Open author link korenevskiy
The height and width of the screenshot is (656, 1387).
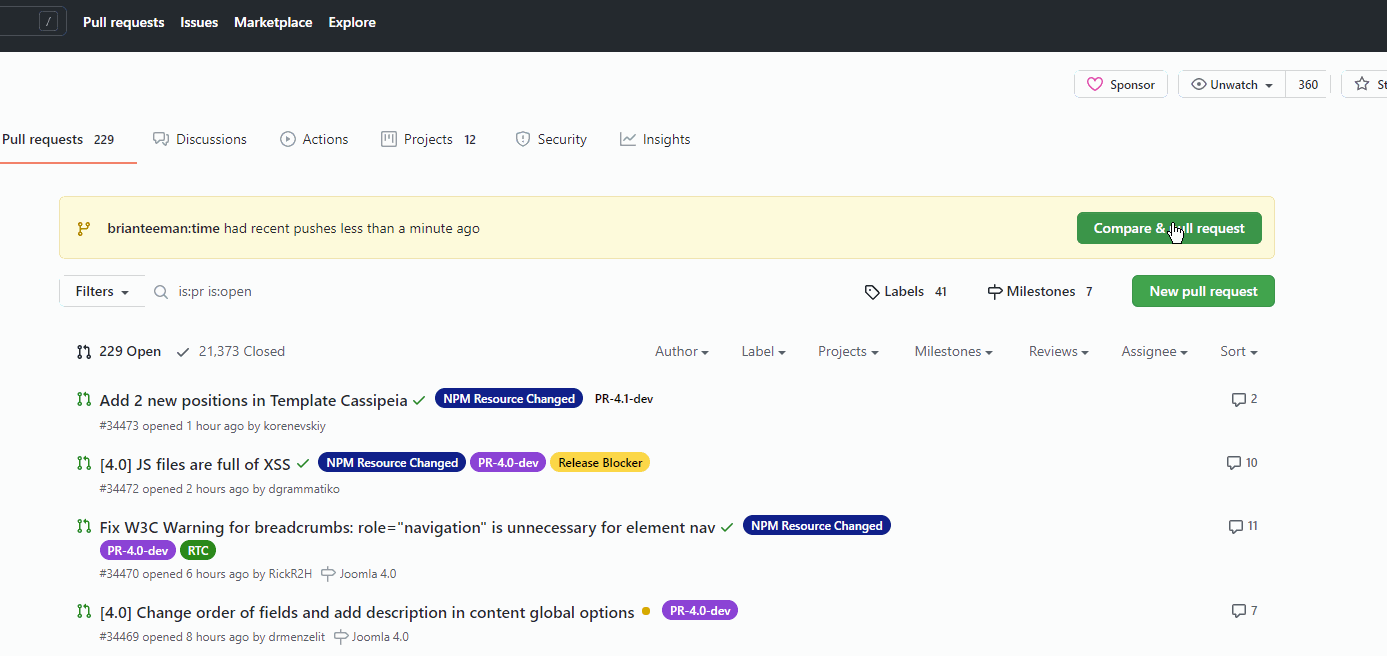(x=295, y=426)
